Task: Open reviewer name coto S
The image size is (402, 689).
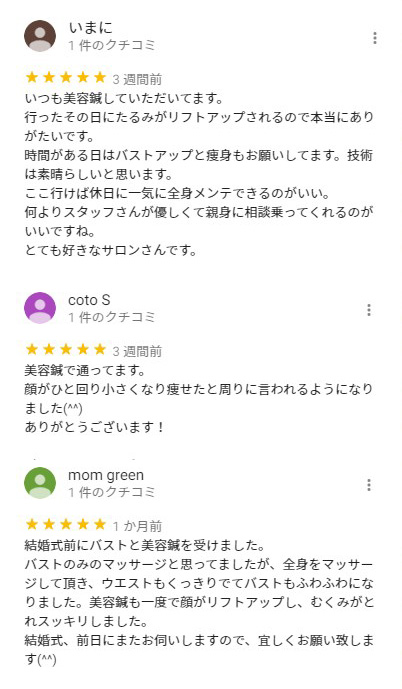Action: click(x=89, y=300)
